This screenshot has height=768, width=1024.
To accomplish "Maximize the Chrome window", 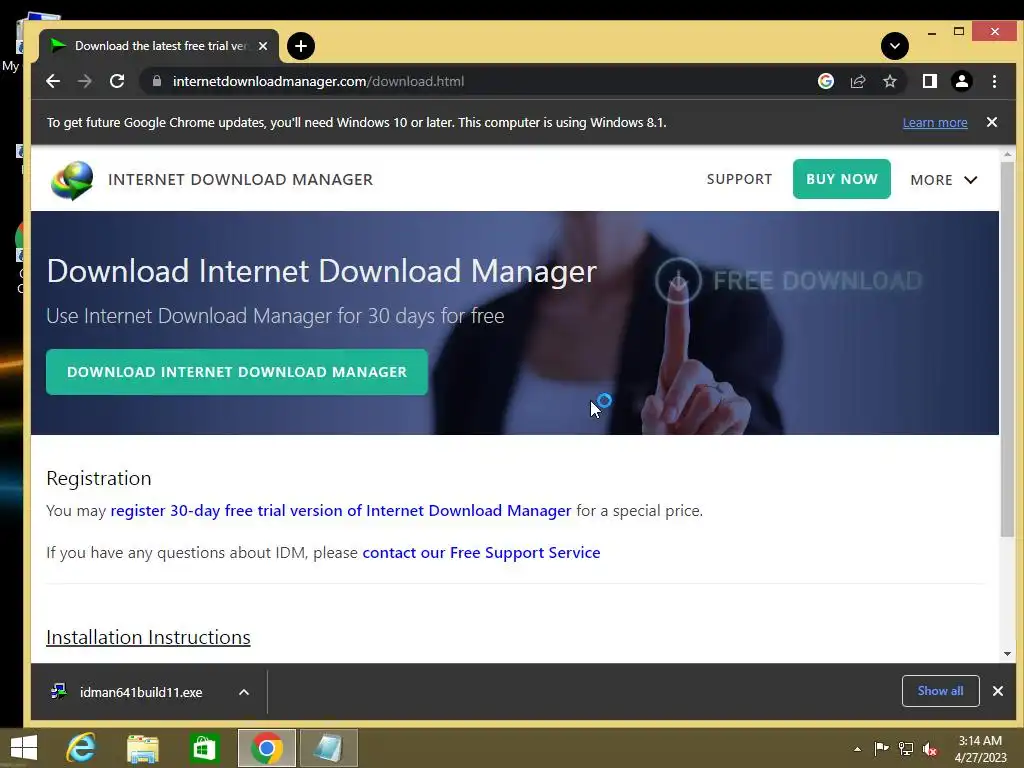I will point(959,31).
